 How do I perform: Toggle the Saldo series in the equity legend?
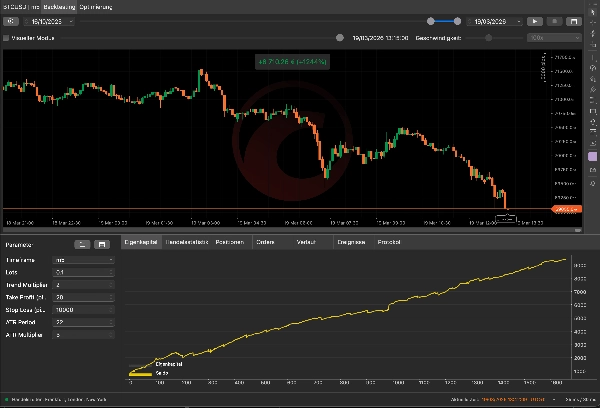pyautogui.click(x=149, y=373)
